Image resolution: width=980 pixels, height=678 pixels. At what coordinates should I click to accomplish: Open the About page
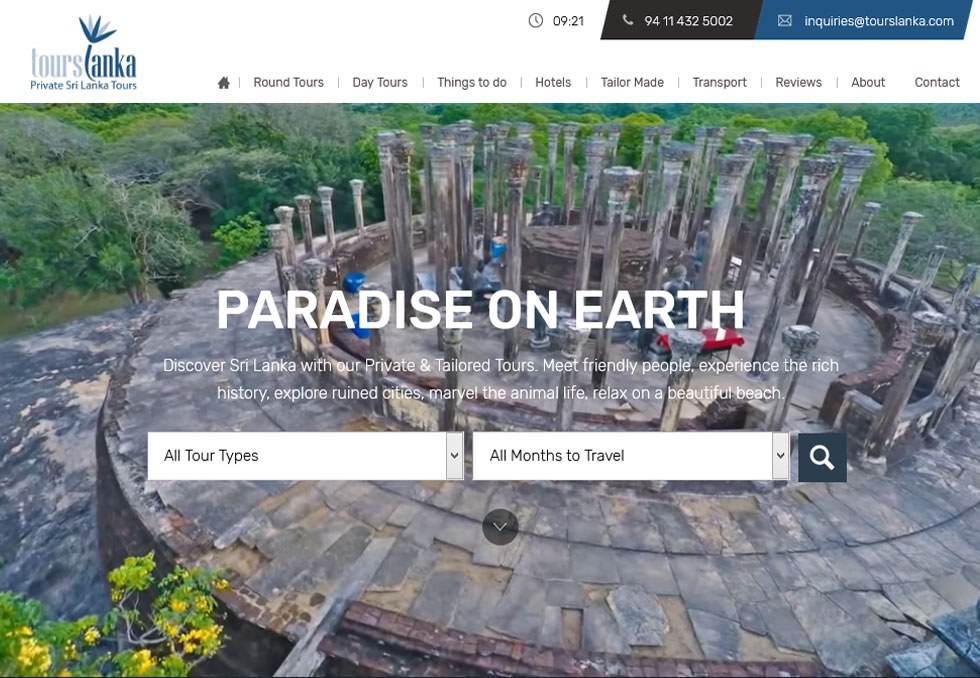[x=868, y=82]
